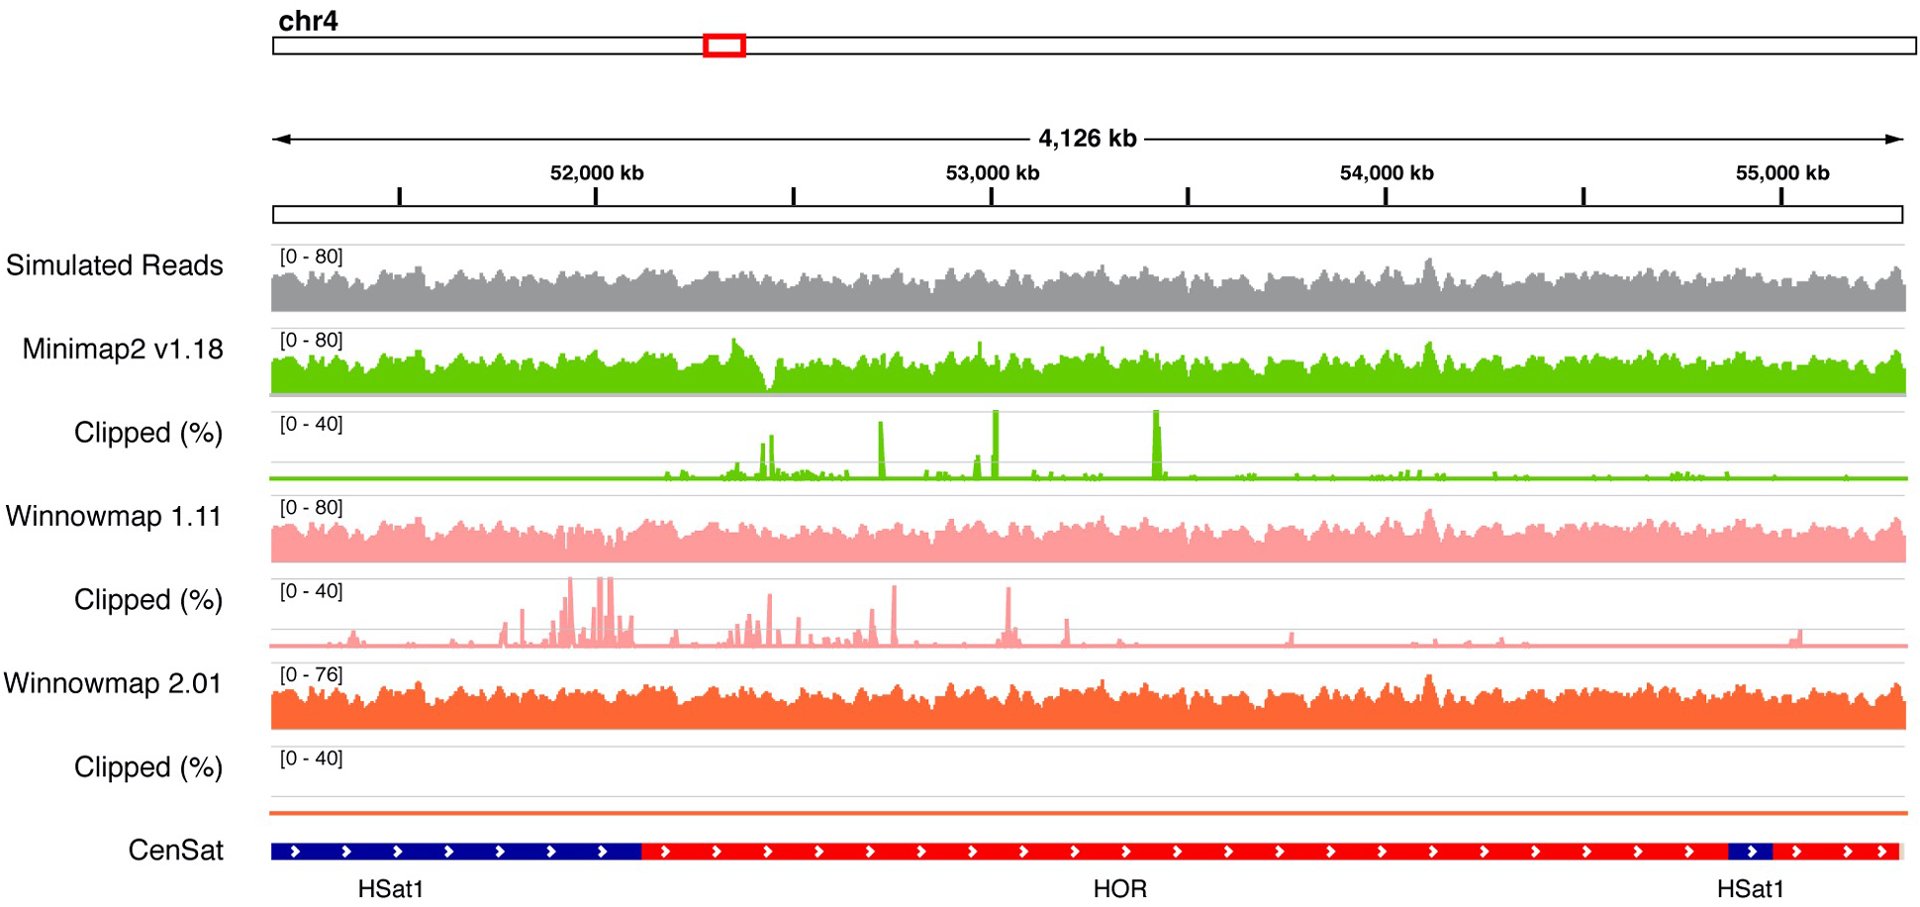The width and height of the screenshot is (1920, 907).
Task: Click the [0 - 76] data range label
Action: 311,675
